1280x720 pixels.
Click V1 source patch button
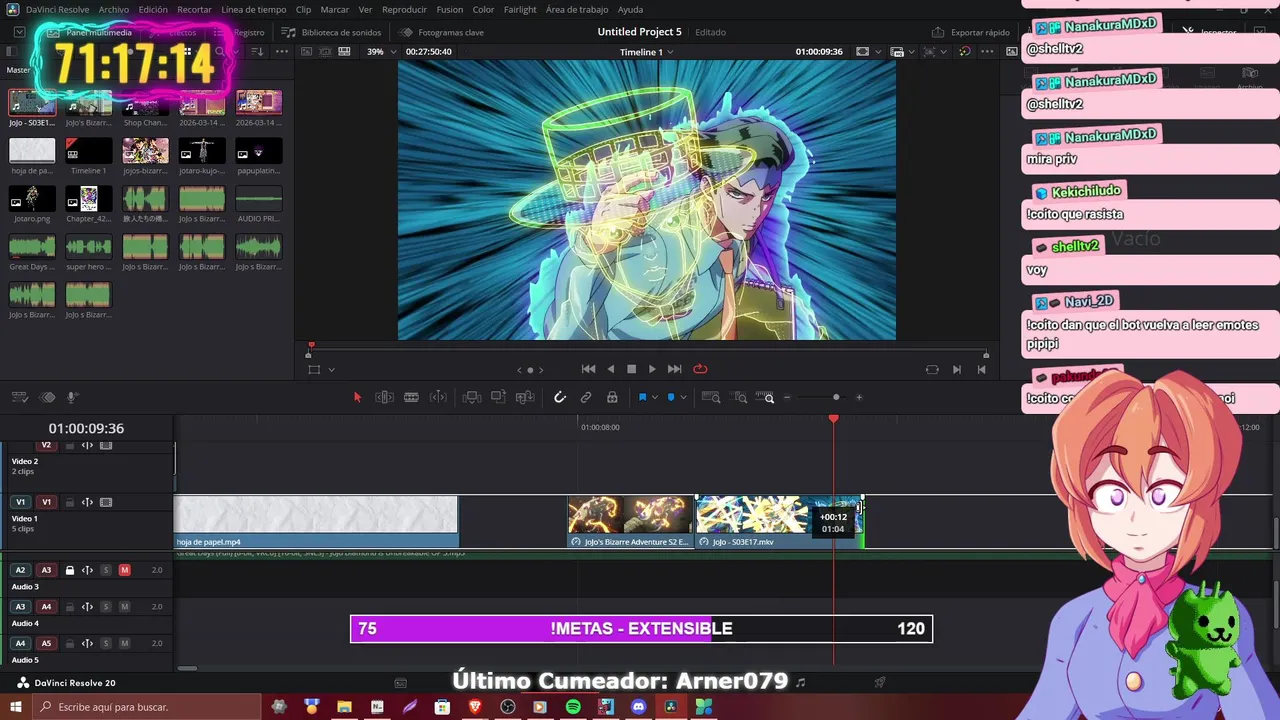coord(20,502)
